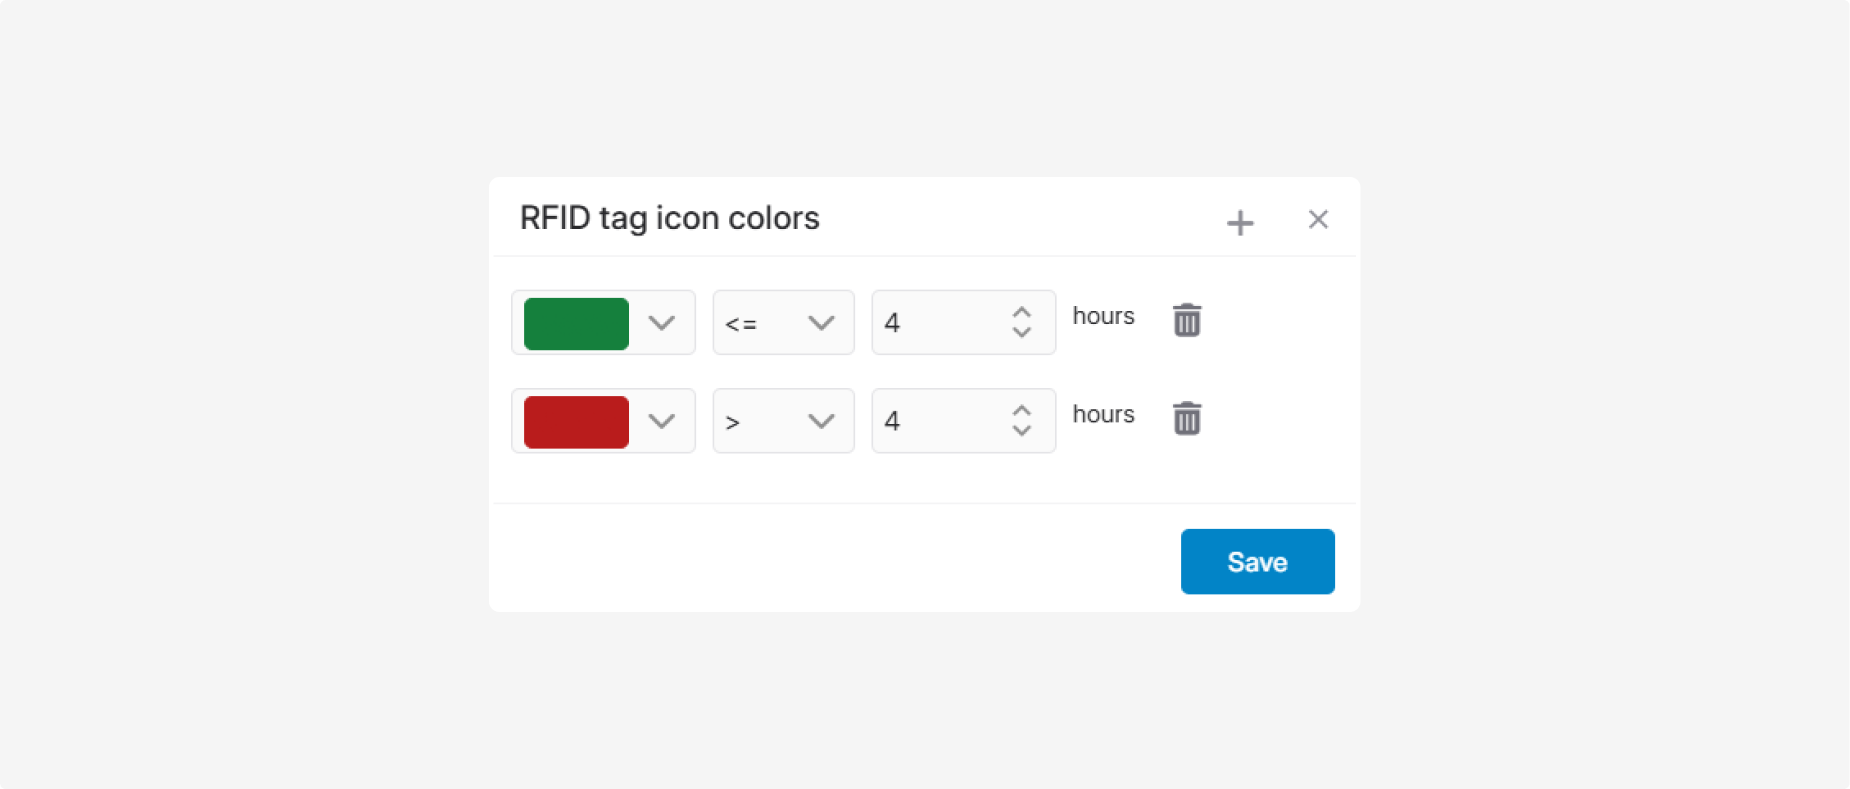
Task: Close the RFID tag icon colors dialog
Action: click(1318, 219)
